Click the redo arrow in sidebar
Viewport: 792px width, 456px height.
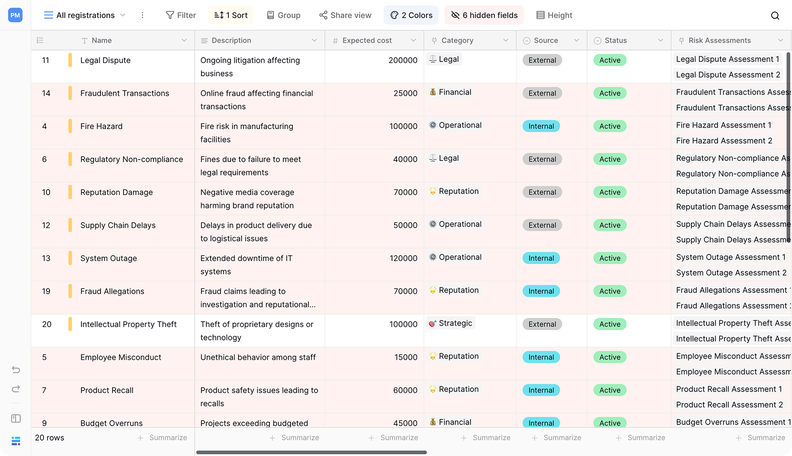click(15, 389)
